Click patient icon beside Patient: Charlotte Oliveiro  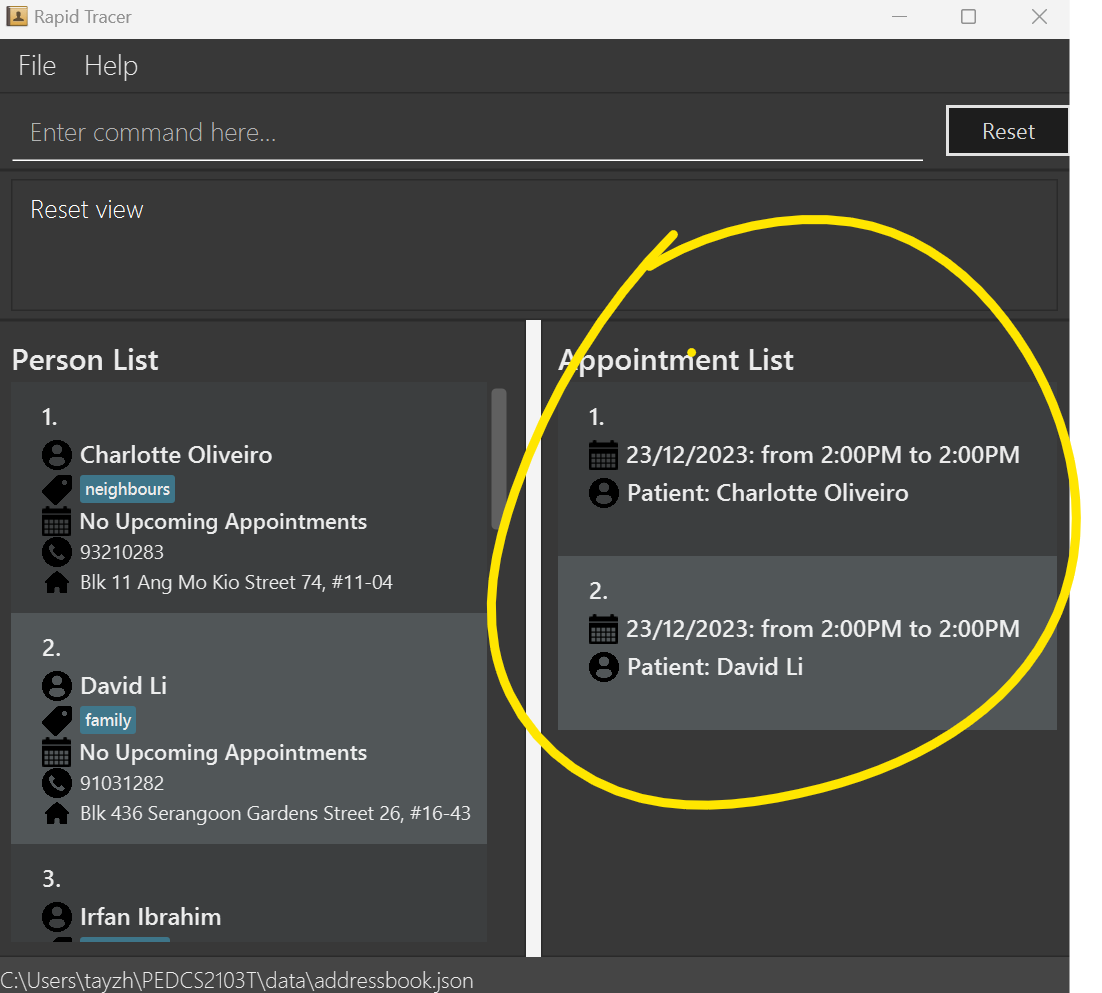tap(604, 493)
